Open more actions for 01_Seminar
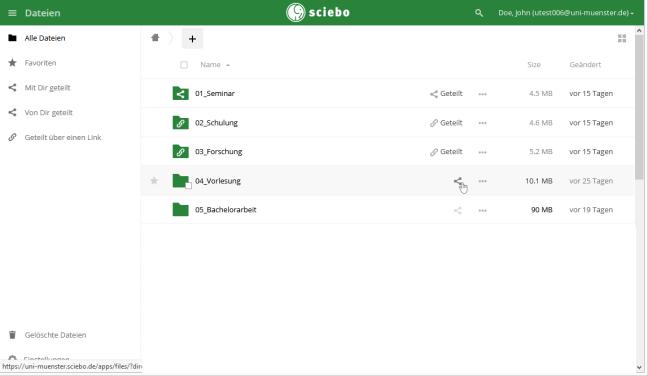The image size is (648, 376). pos(482,94)
